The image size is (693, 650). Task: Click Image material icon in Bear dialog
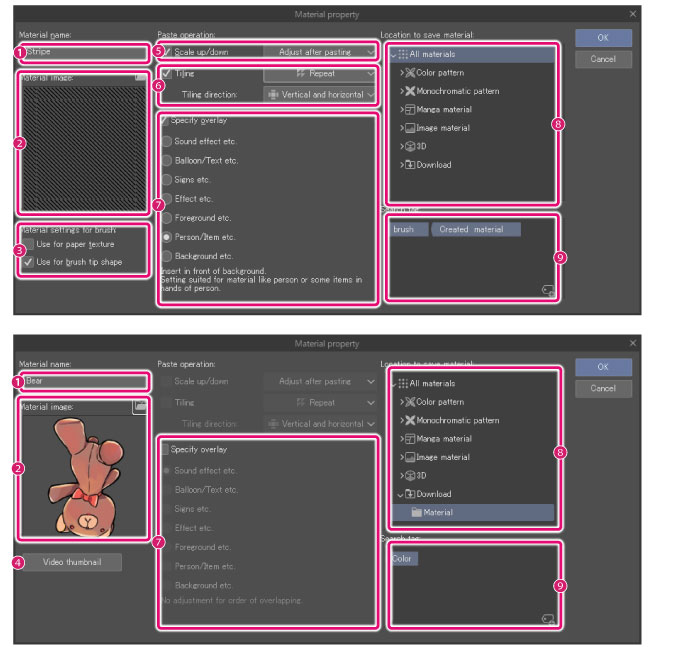[x=410, y=457]
